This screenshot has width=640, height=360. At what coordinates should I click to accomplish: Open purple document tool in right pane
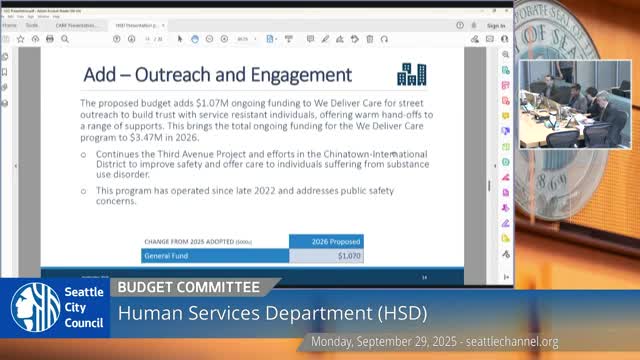(506, 192)
